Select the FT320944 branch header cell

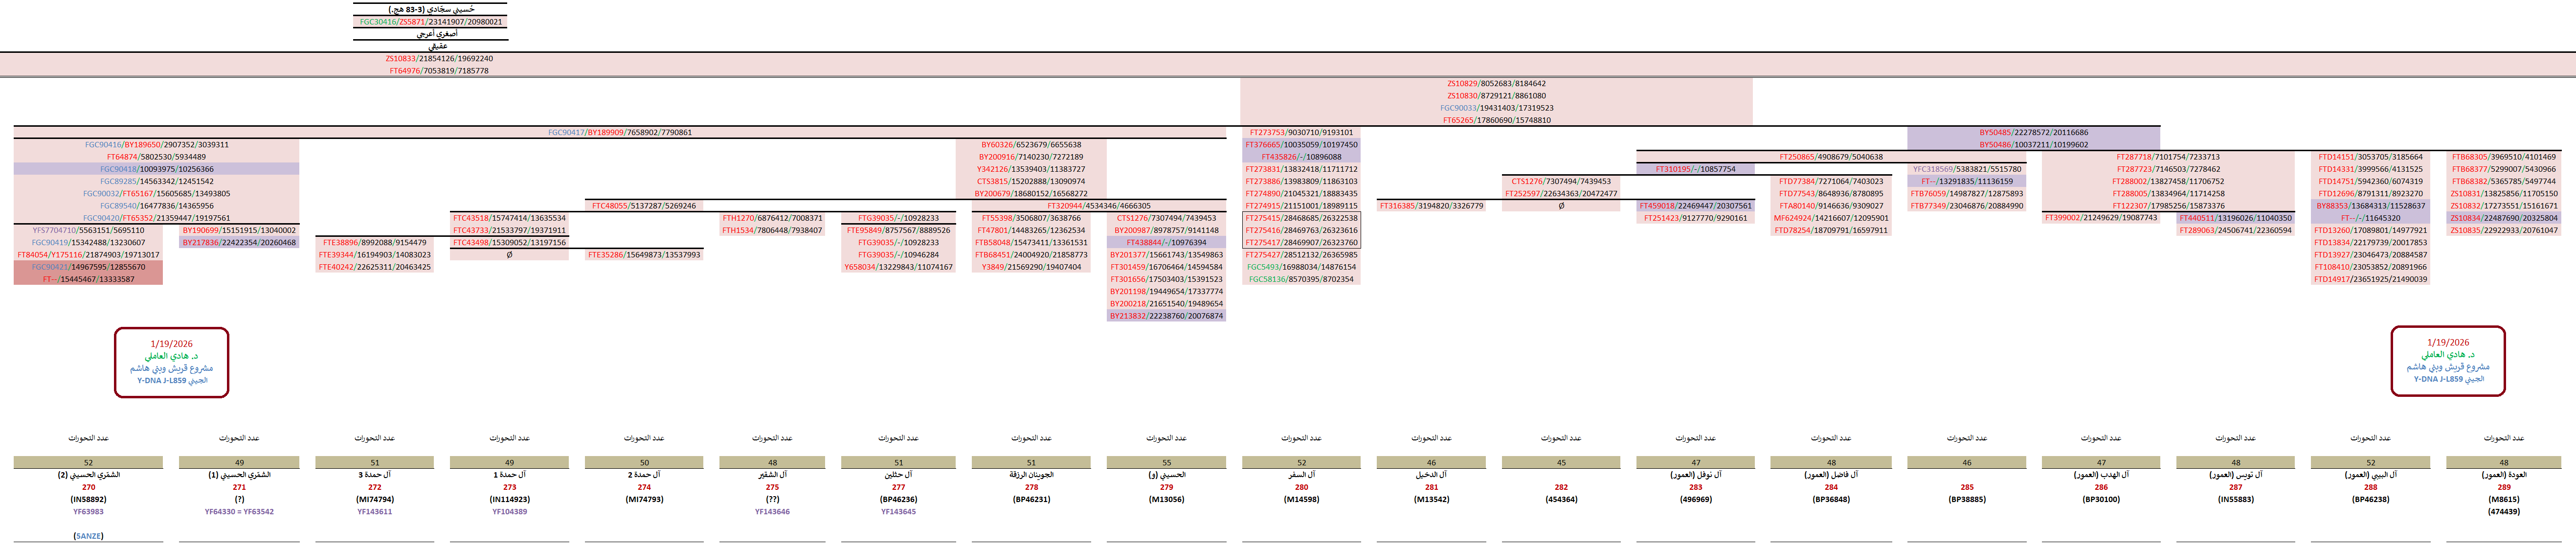[1098, 206]
